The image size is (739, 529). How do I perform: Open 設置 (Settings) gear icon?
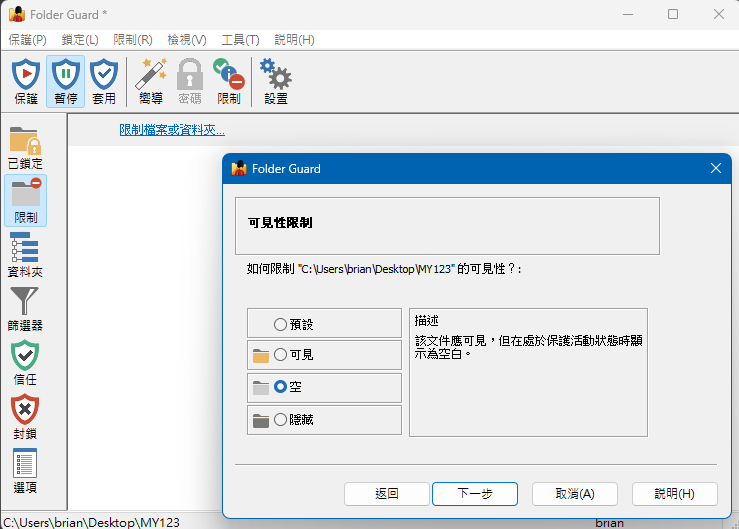276,80
